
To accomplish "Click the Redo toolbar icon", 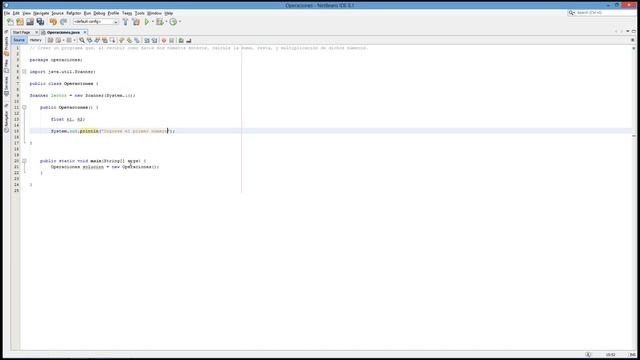I will [x=63, y=22].
